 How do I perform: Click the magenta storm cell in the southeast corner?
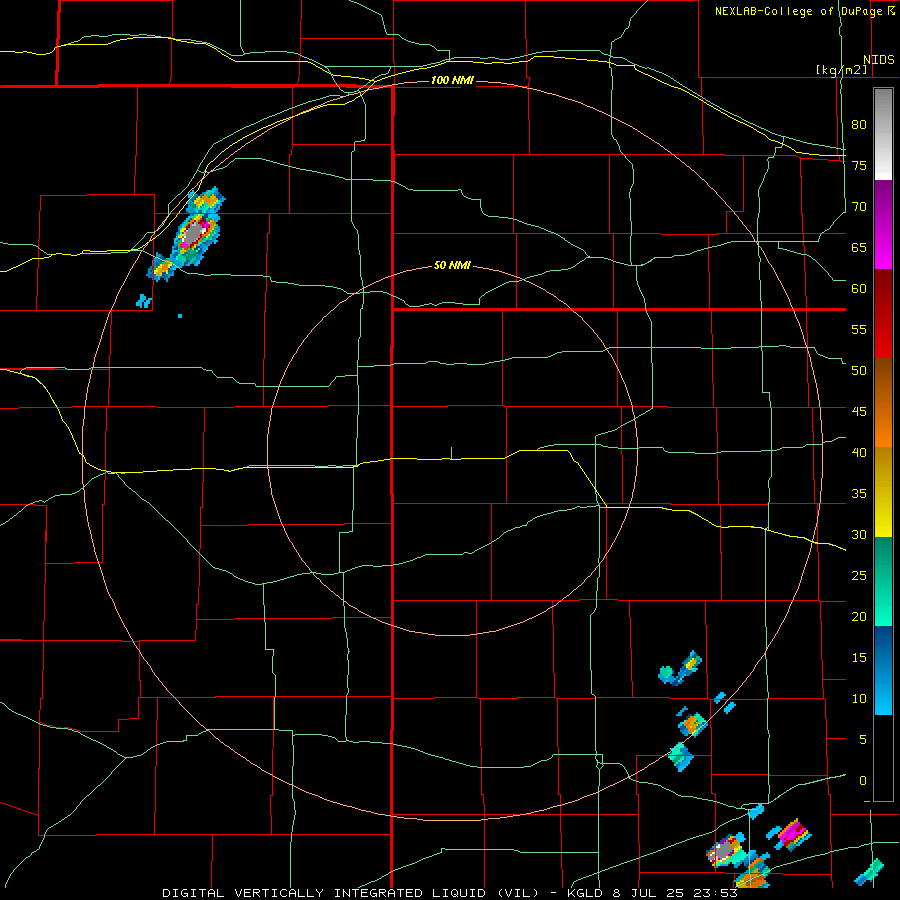coord(794,833)
